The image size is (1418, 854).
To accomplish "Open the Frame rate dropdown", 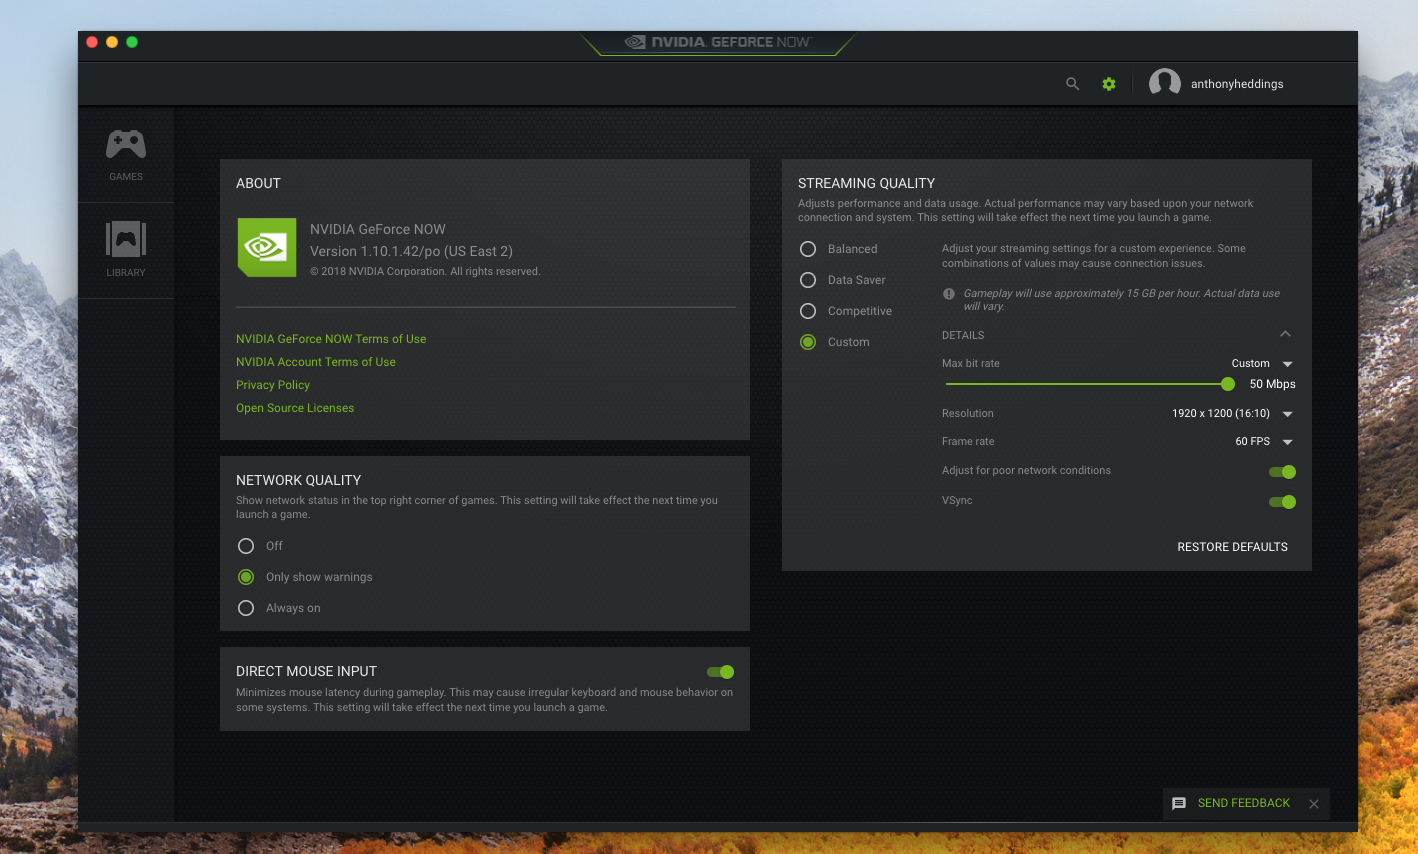I will point(1287,441).
